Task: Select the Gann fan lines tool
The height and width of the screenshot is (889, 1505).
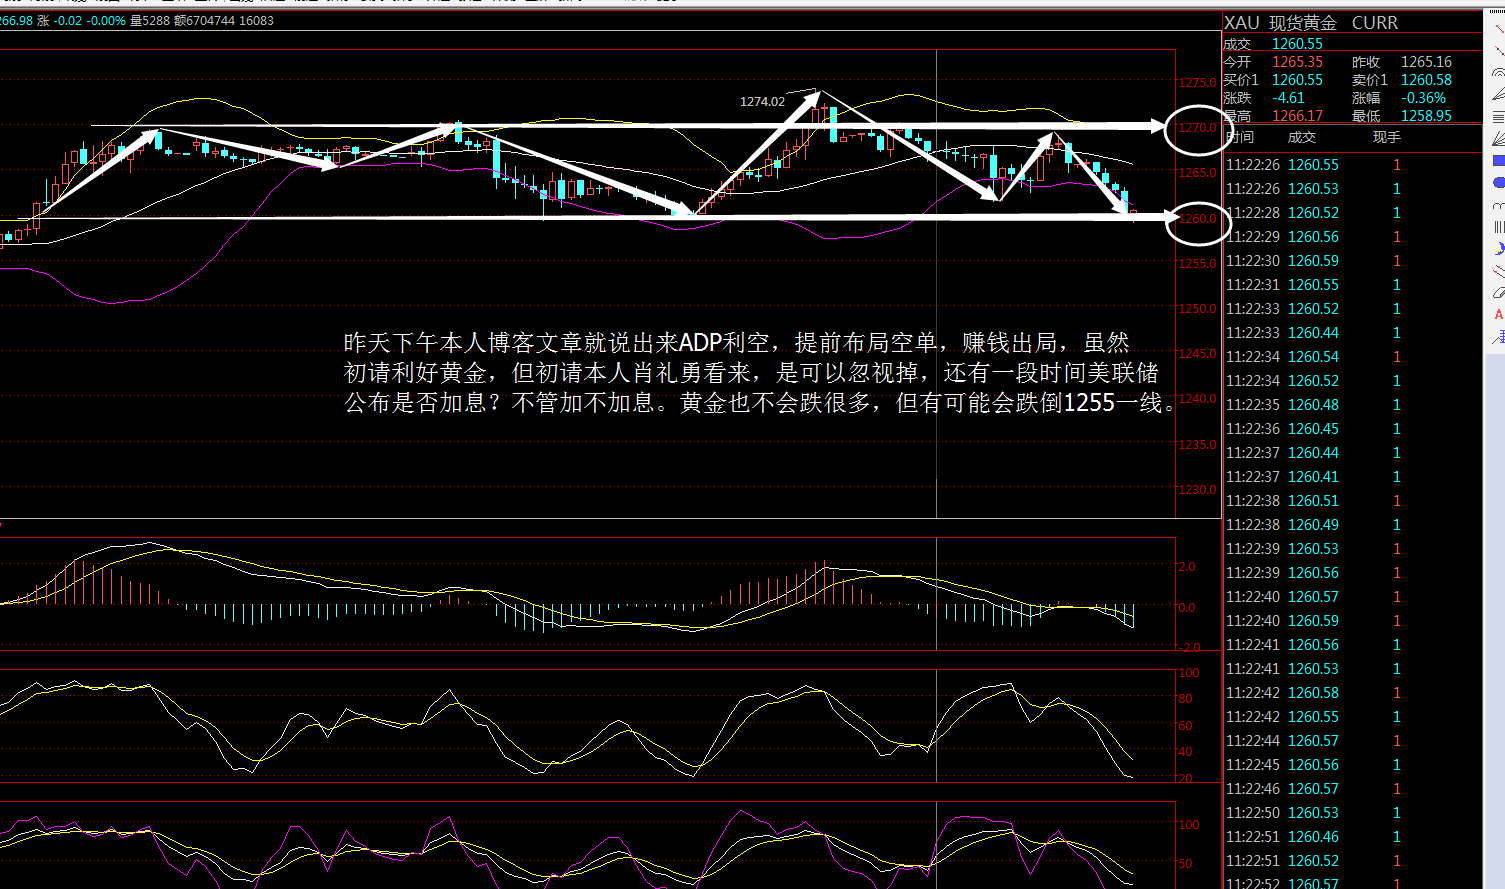Action: tap(1498, 139)
